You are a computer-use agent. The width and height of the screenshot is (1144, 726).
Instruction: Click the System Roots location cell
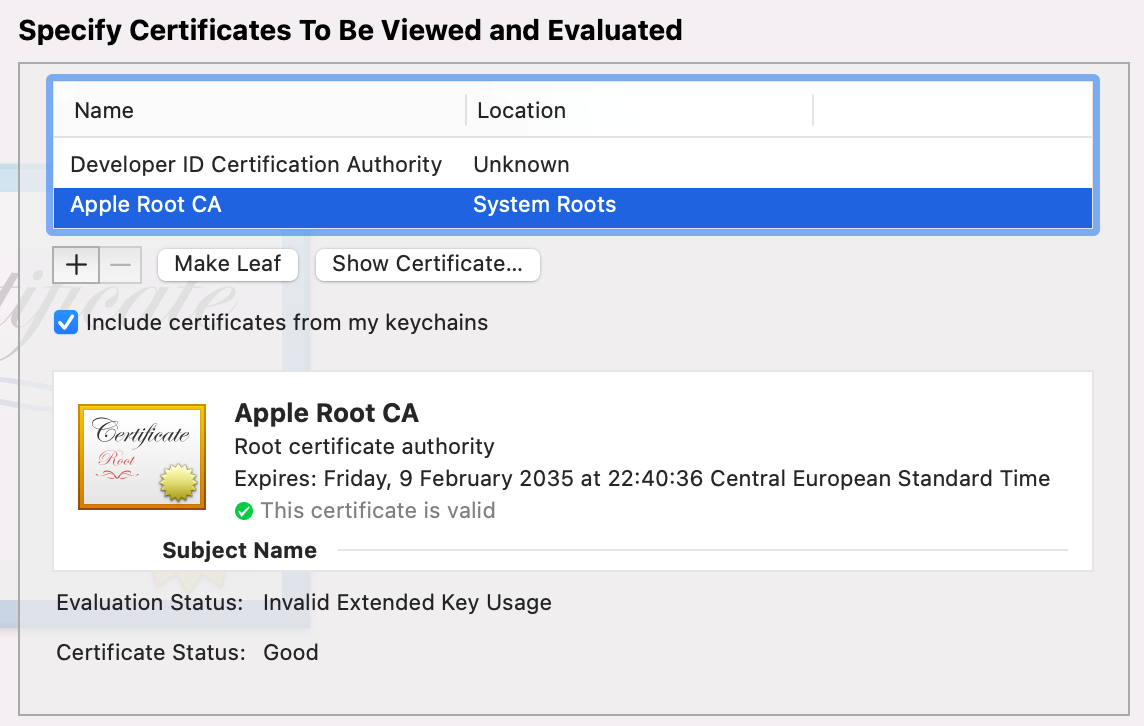coord(544,205)
